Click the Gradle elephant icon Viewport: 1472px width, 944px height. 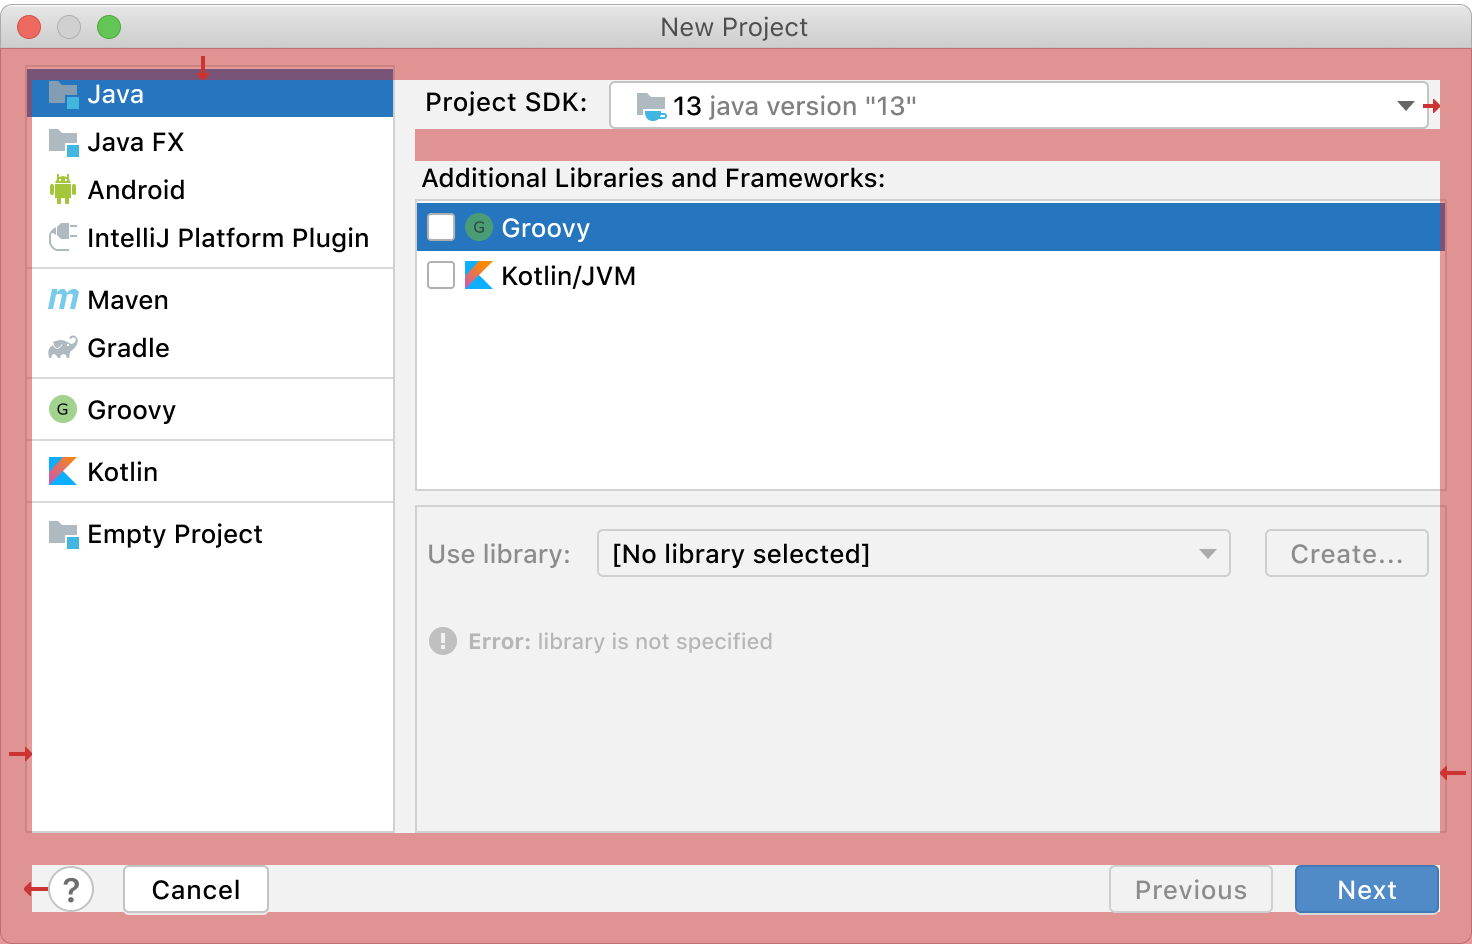point(63,347)
